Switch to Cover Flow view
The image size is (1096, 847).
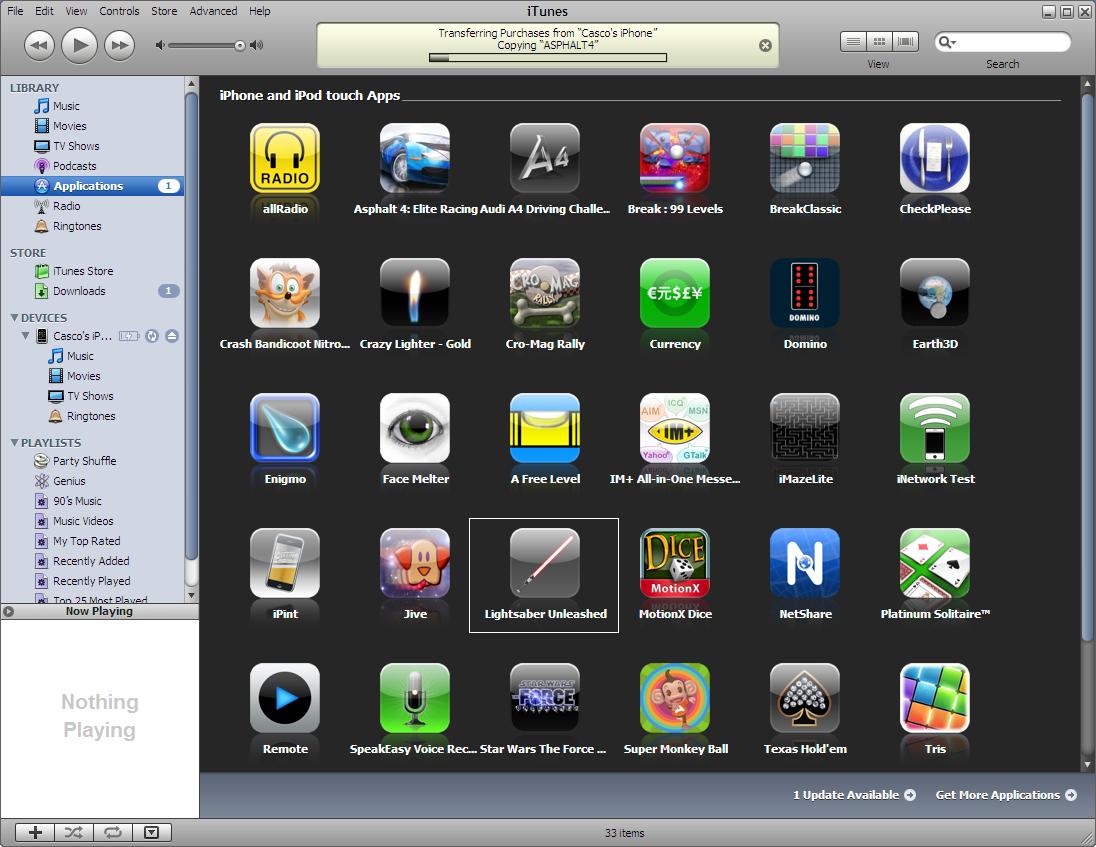905,42
